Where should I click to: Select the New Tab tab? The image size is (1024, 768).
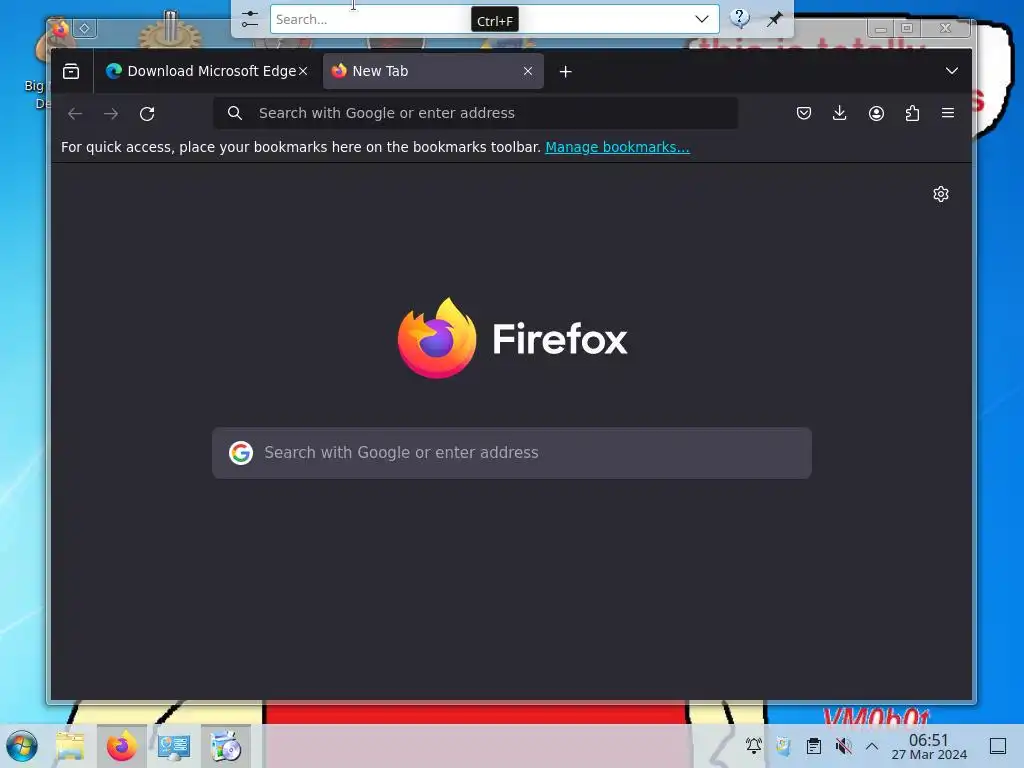tap(433, 71)
